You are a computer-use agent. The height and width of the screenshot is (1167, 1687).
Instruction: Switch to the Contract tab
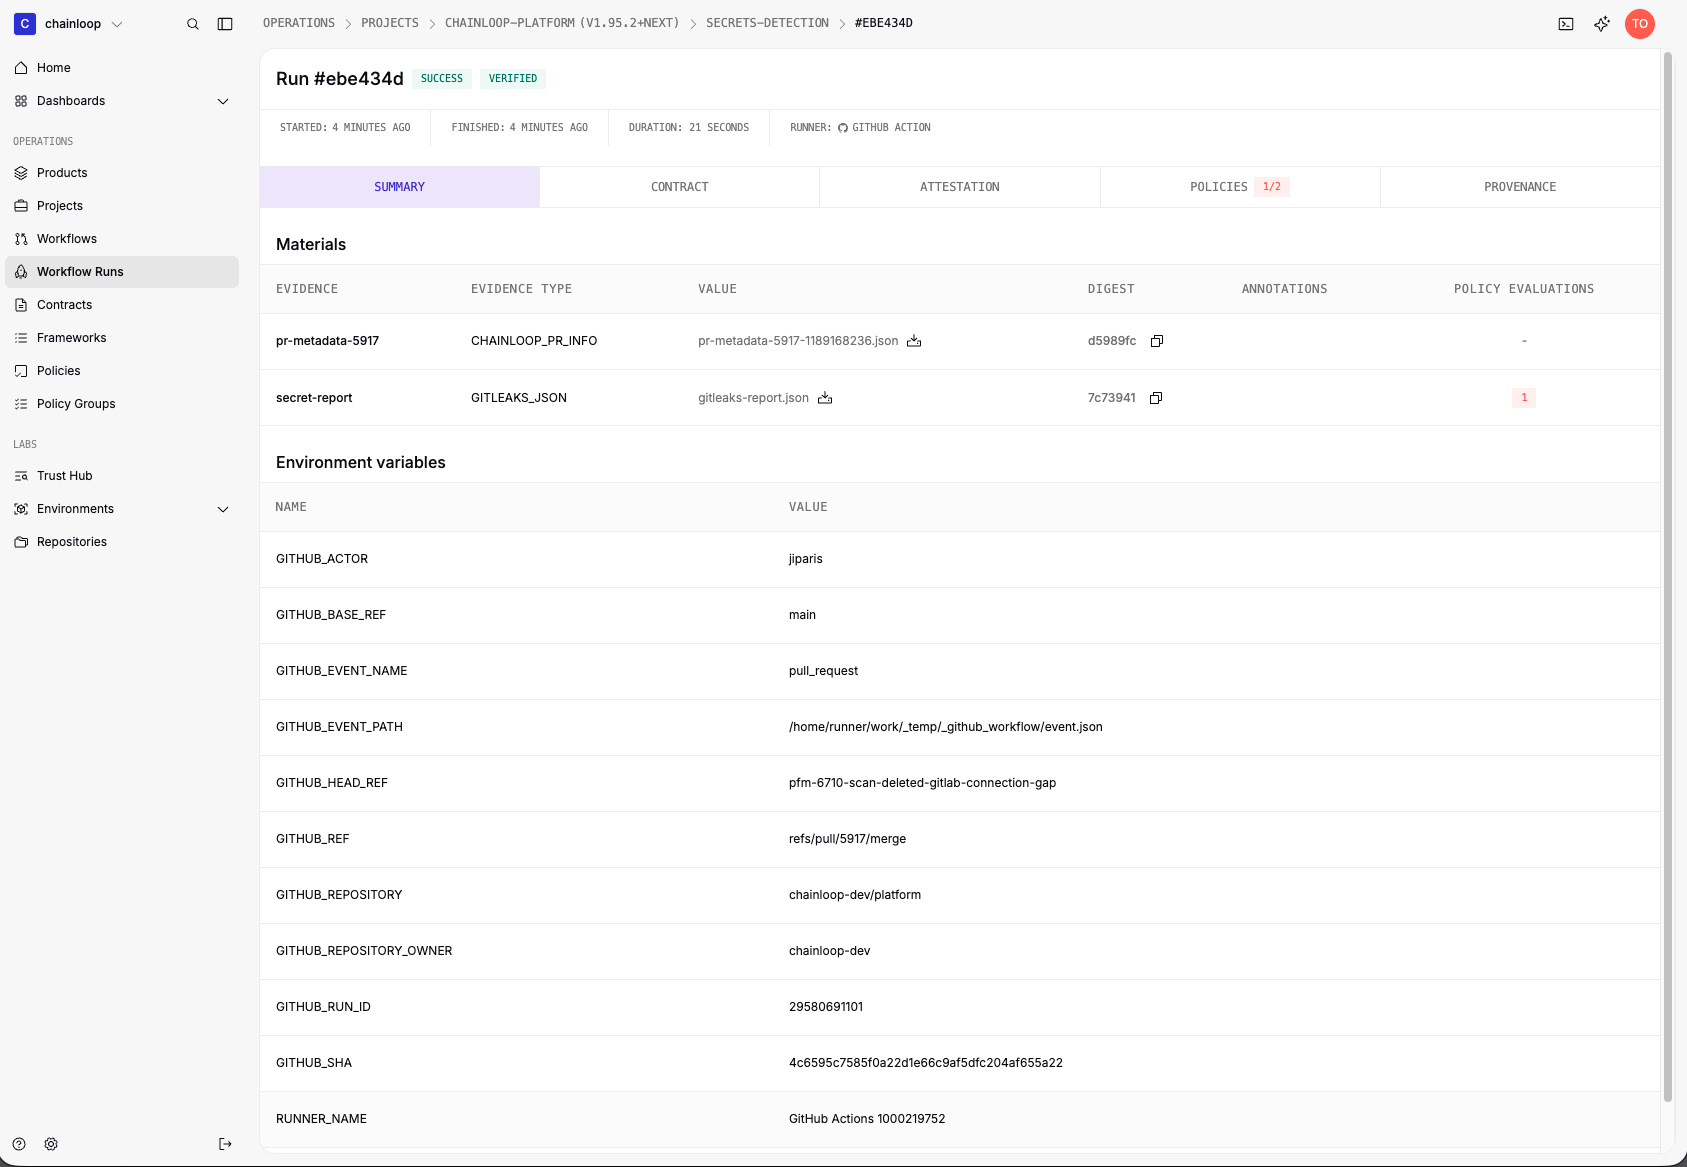click(x=680, y=187)
